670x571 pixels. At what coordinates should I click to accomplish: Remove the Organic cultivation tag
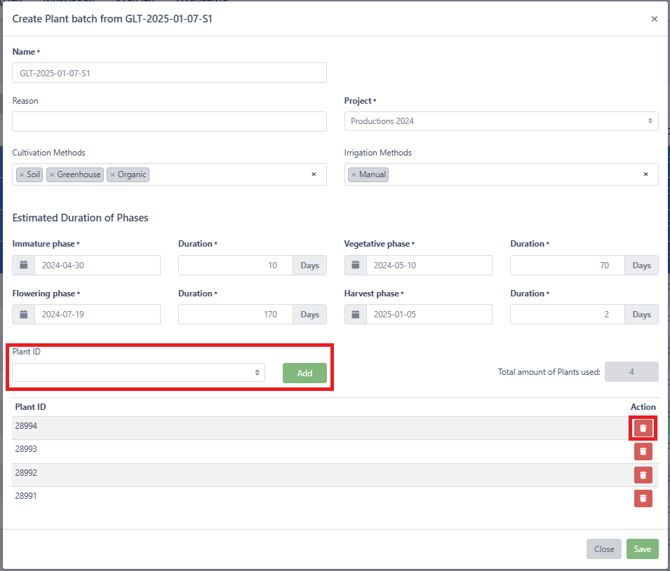[x=112, y=175]
